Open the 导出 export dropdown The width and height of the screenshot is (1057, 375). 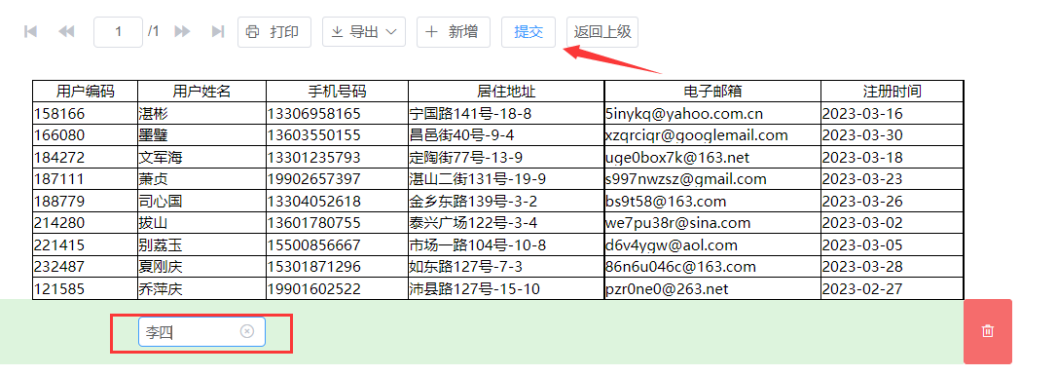point(364,32)
